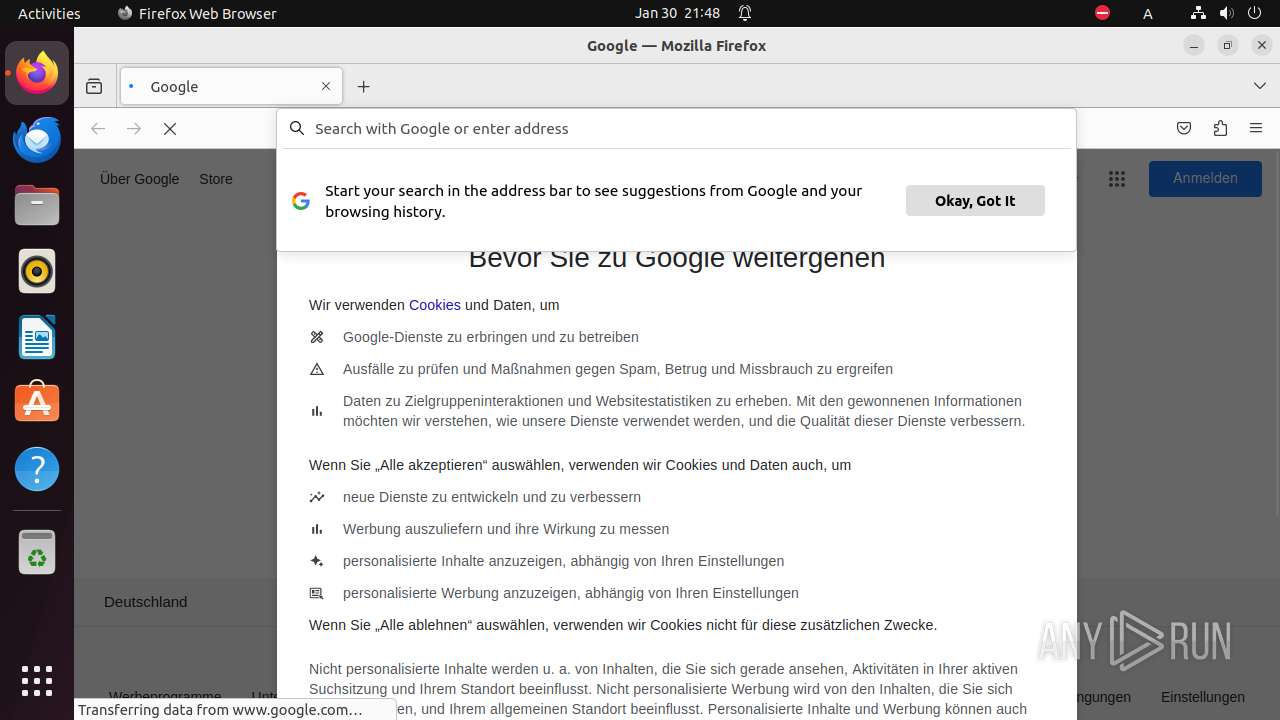Open Rhythmbox music player in dock

click(x=37, y=271)
